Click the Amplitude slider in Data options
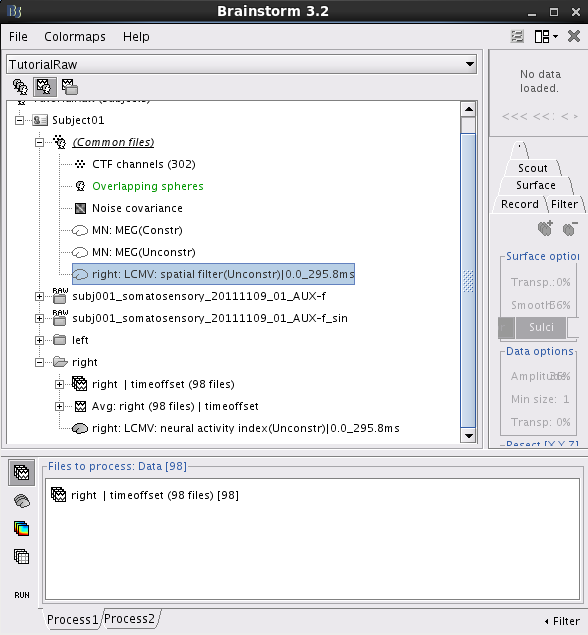 pos(540,376)
